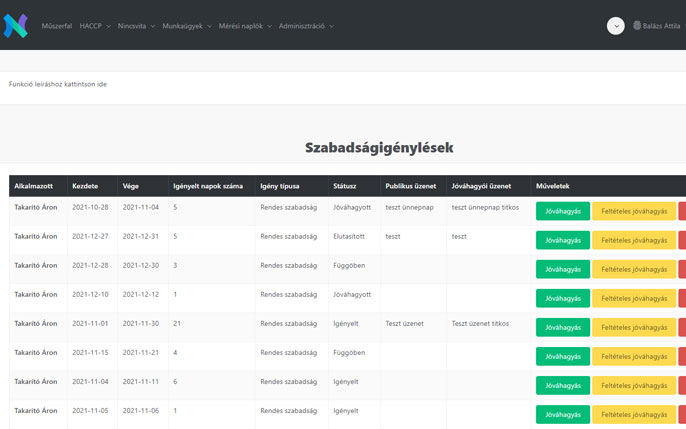Expand the HACCP dropdown menu
This screenshot has width=686, height=429.
pyautogui.click(x=95, y=26)
